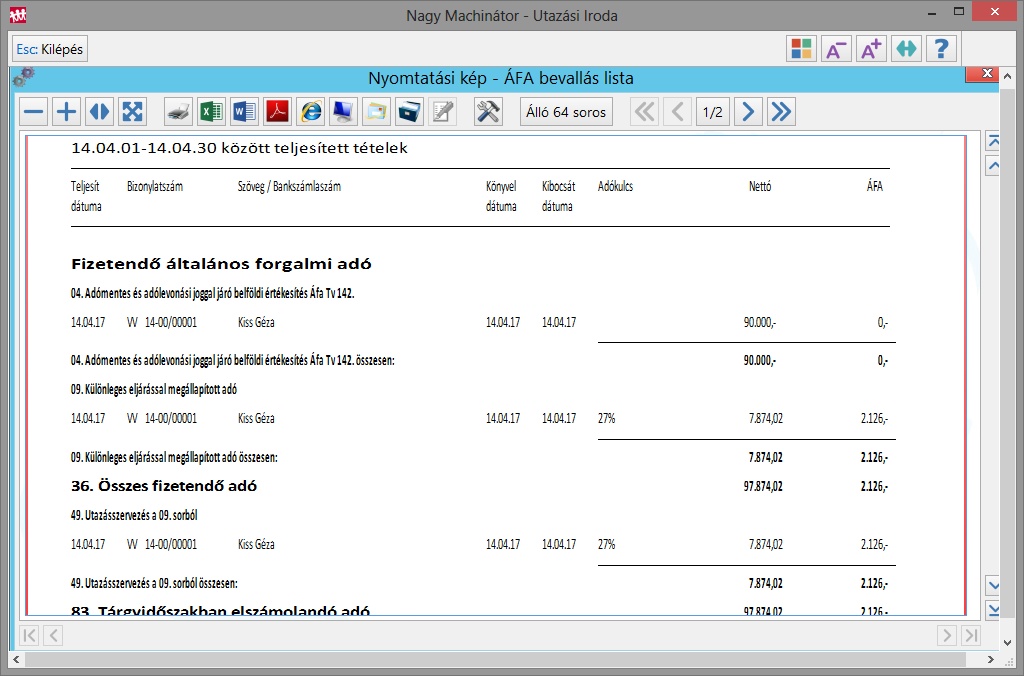Screen dimensions: 1024x676
Task: Click the Szöveg / Bankszámlaszám column header
Action: (x=289, y=187)
